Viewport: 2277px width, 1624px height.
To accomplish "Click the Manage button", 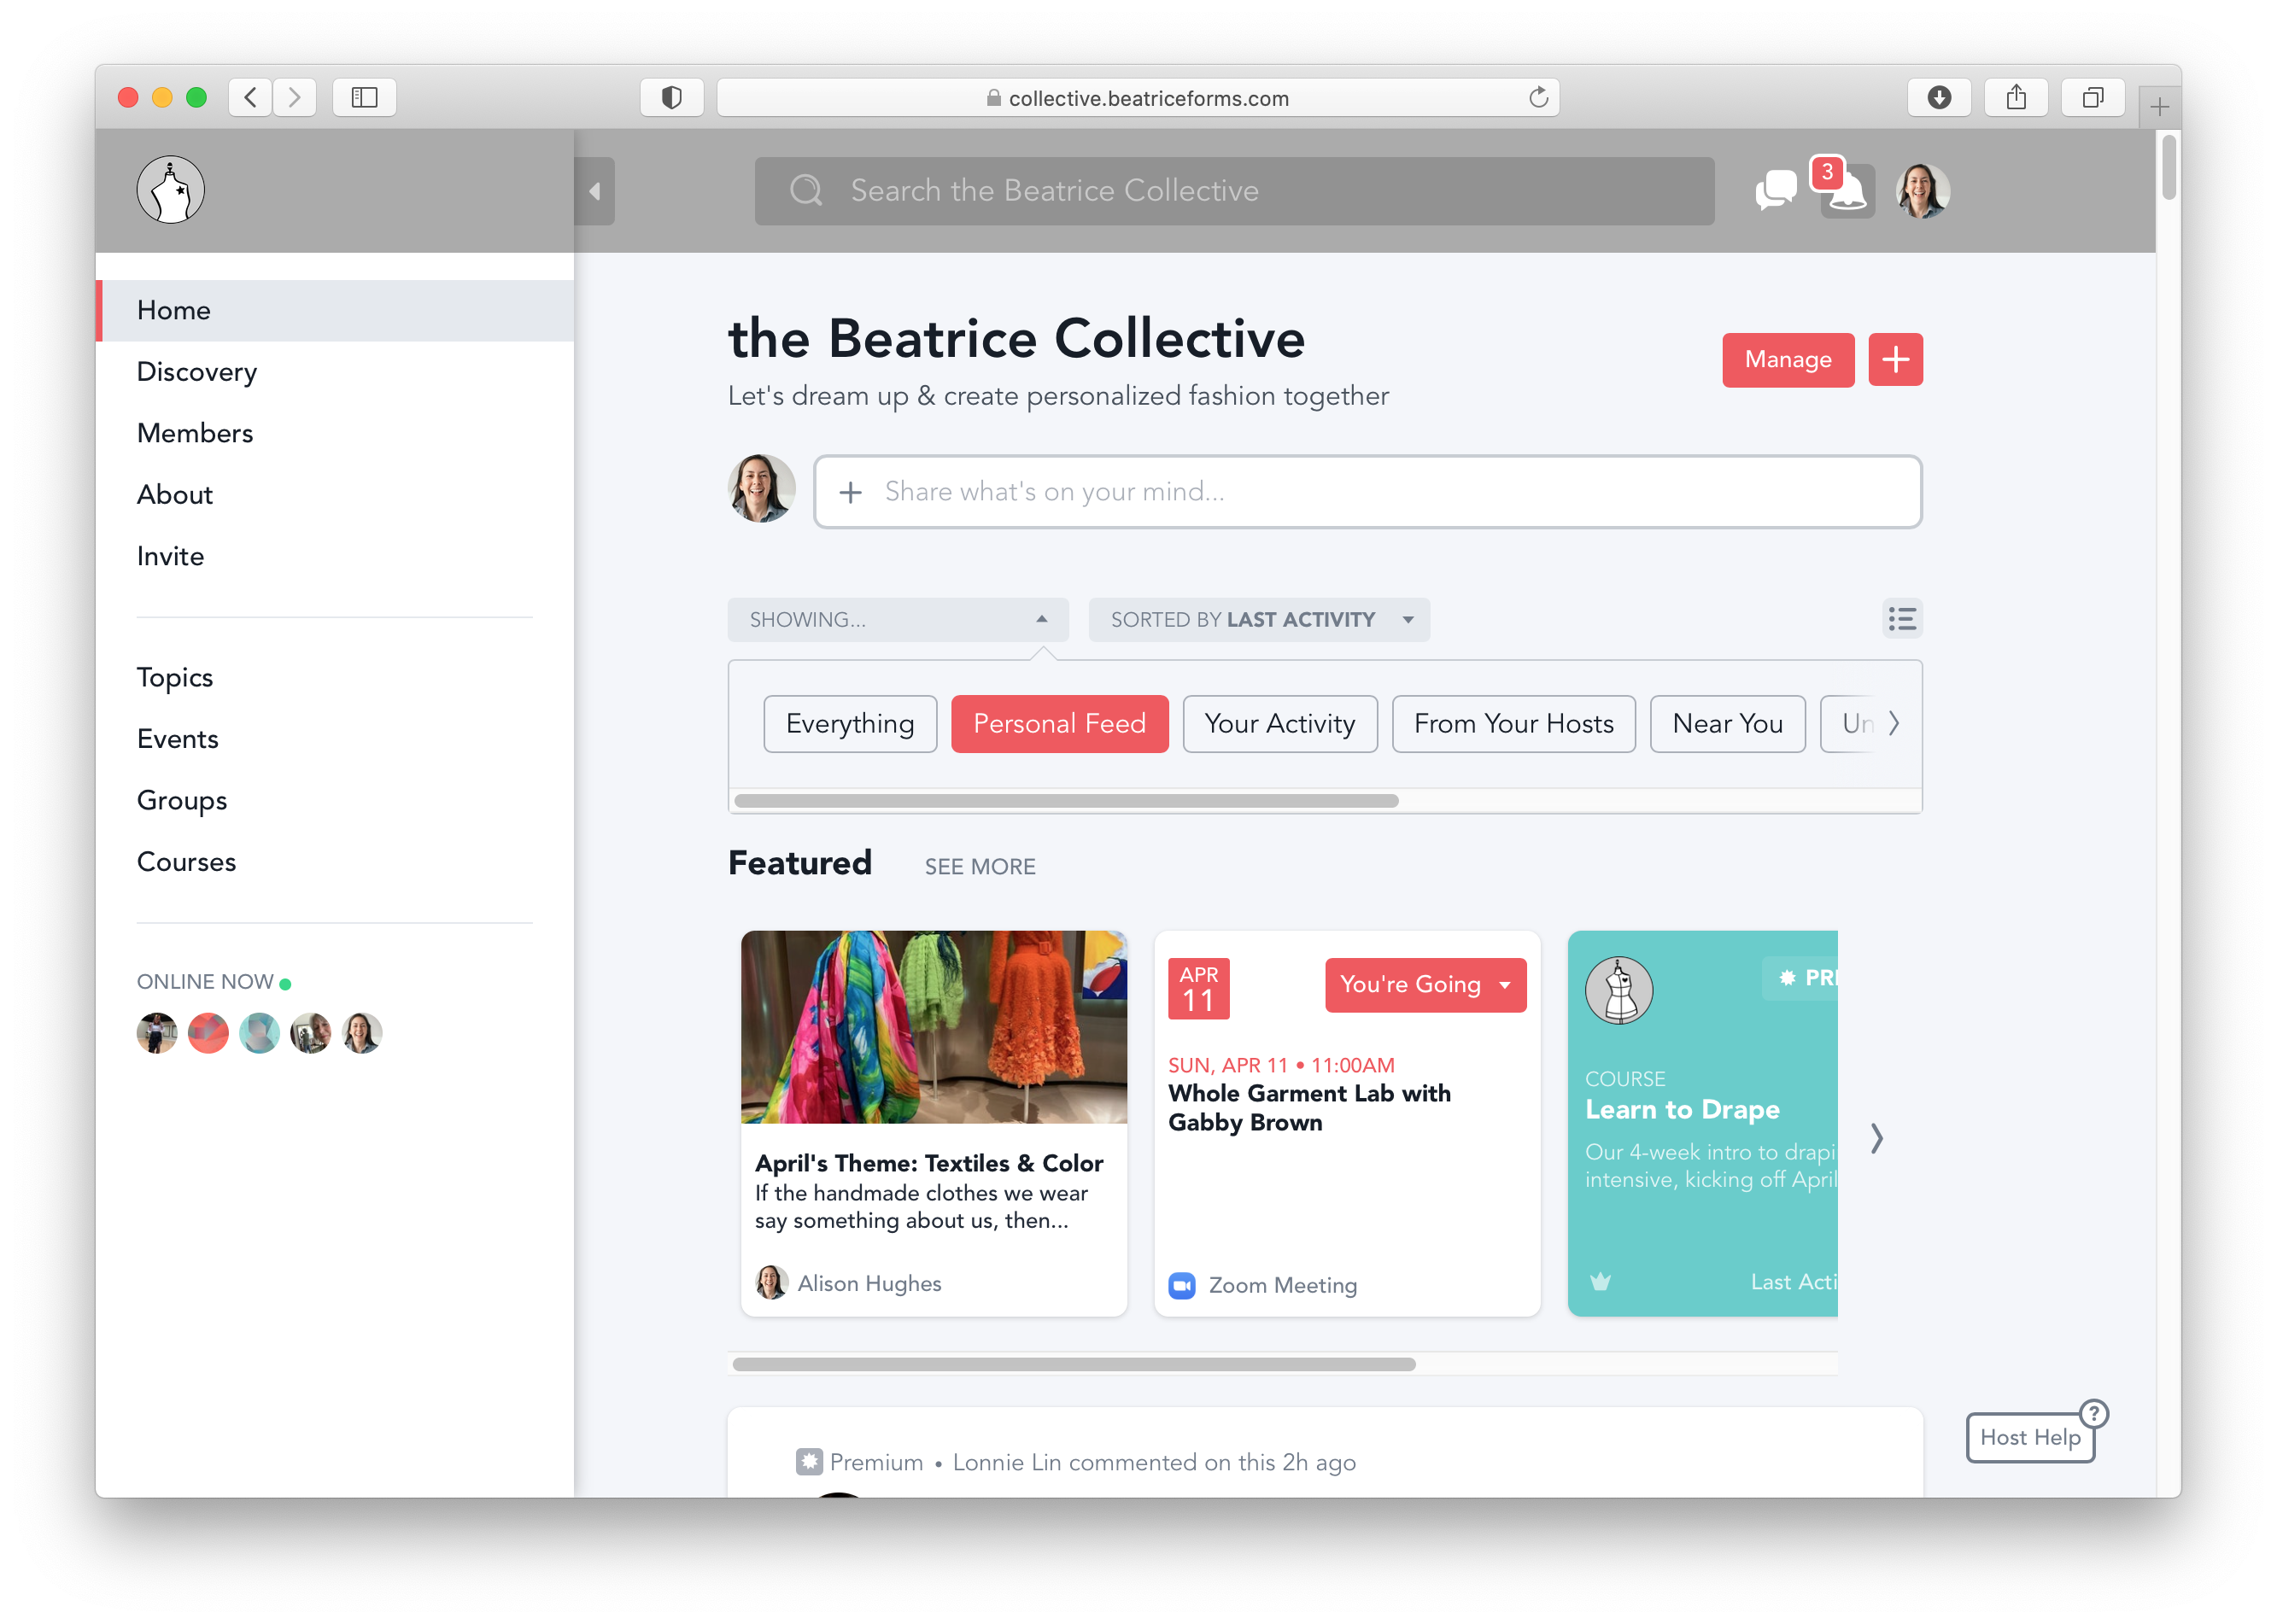I will point(1787,360).
